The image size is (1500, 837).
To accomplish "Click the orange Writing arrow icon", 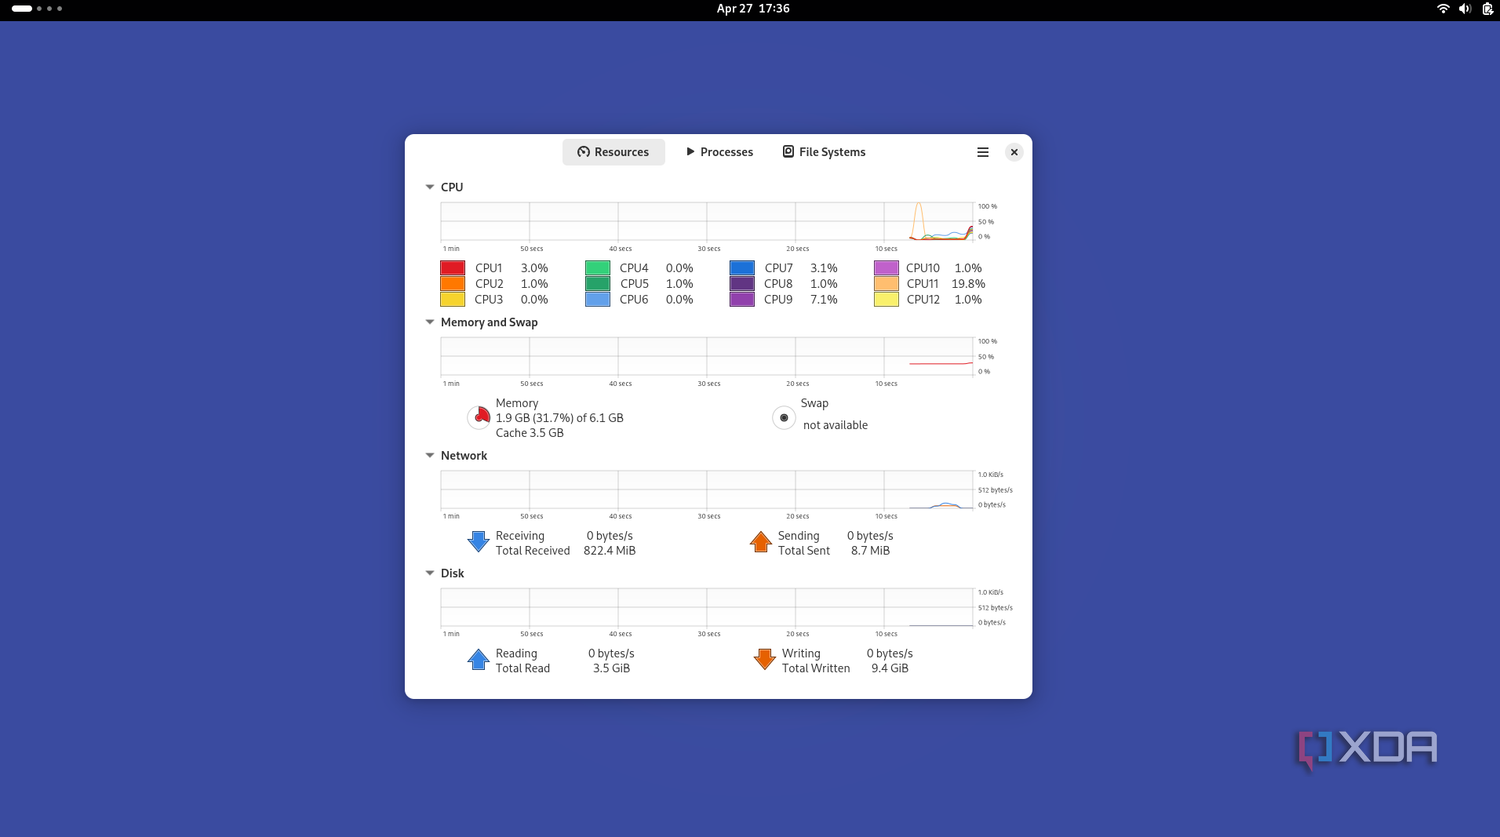I will [x=765, y=660].
